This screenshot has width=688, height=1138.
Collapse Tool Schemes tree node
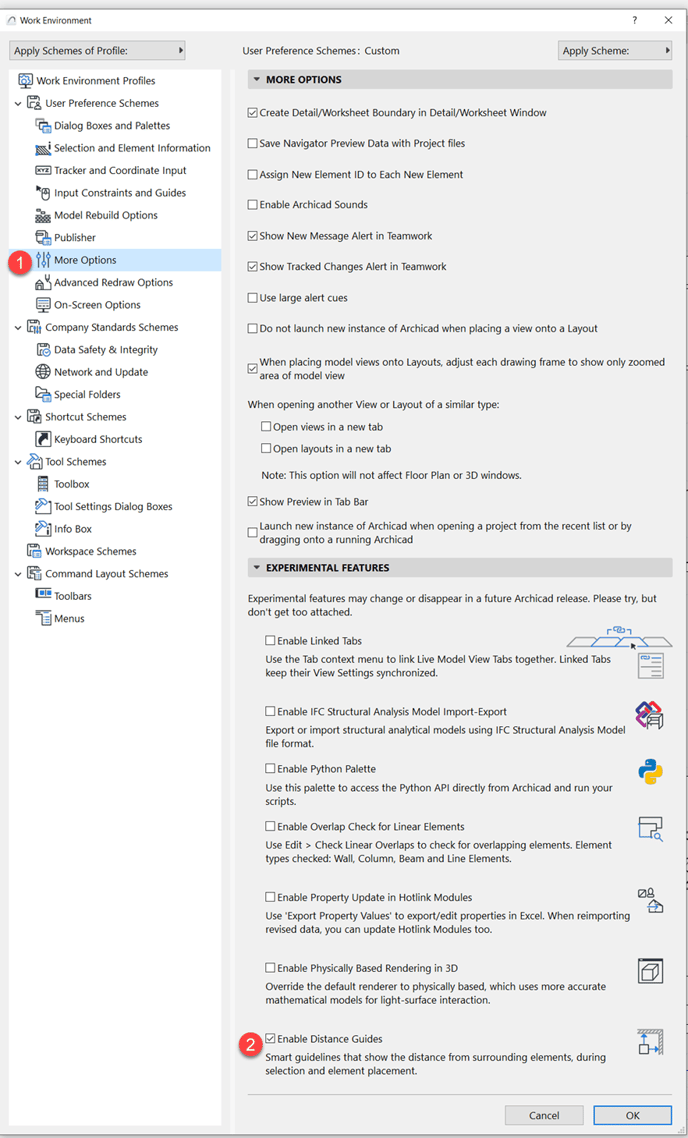(18, 462)
